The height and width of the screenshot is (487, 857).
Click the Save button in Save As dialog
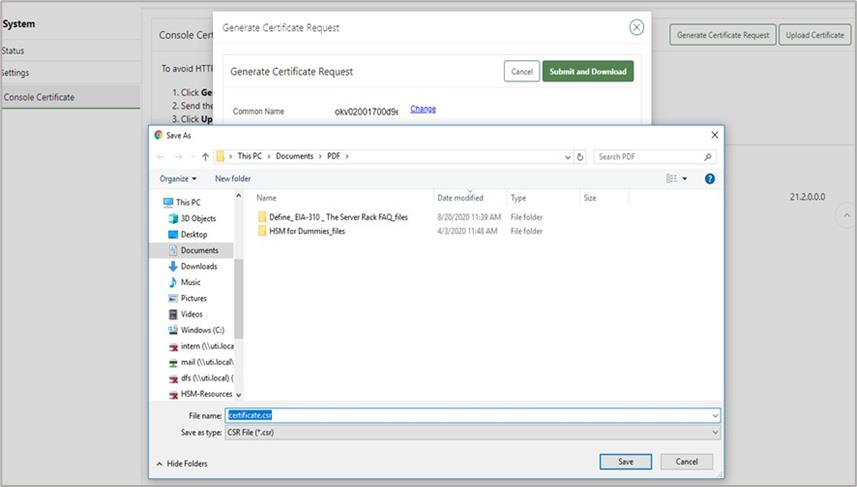(x=625, y=462)
